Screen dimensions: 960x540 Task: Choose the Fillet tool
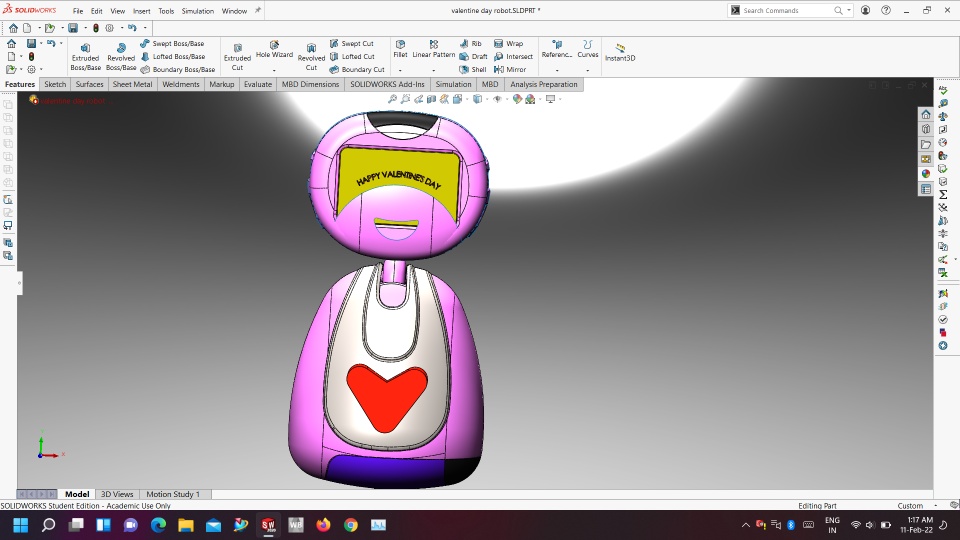click(400, 49)
